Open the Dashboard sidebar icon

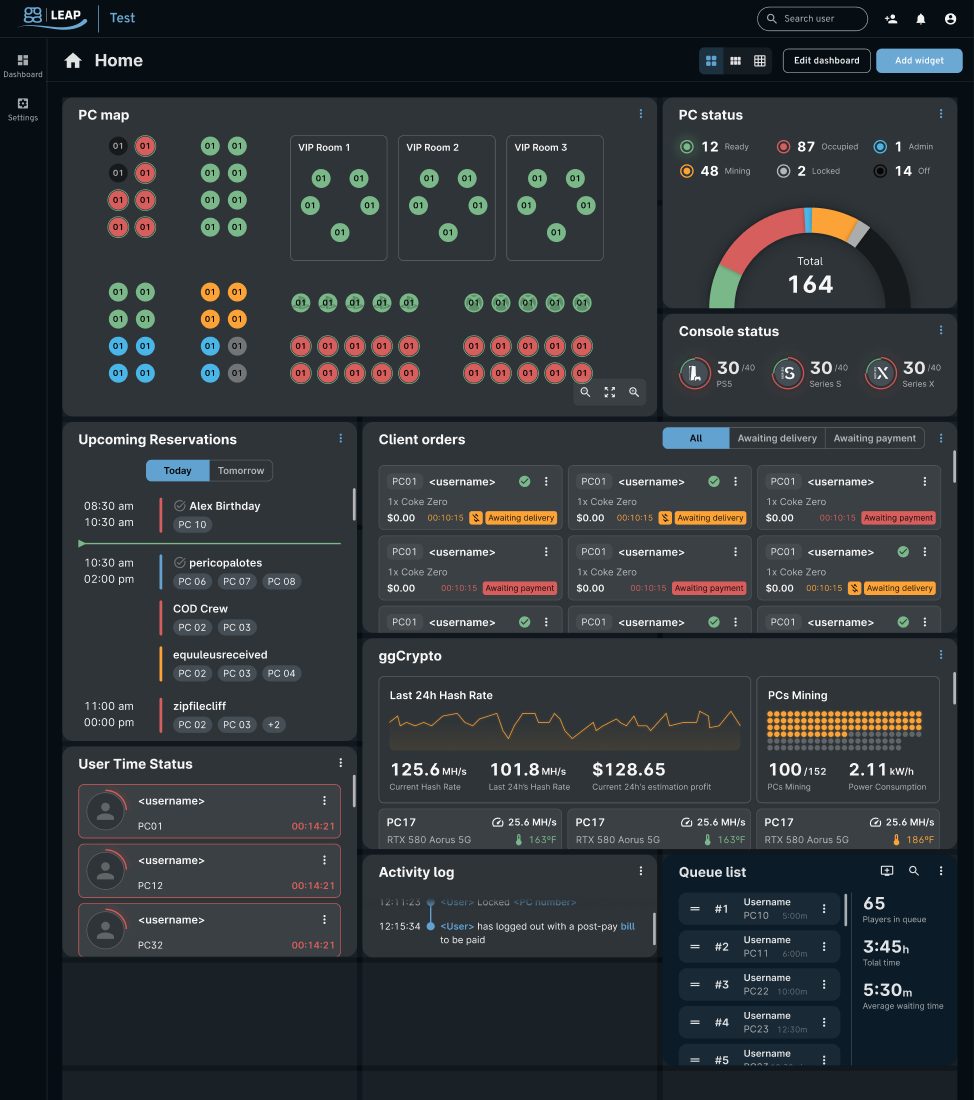coord(22,65)
